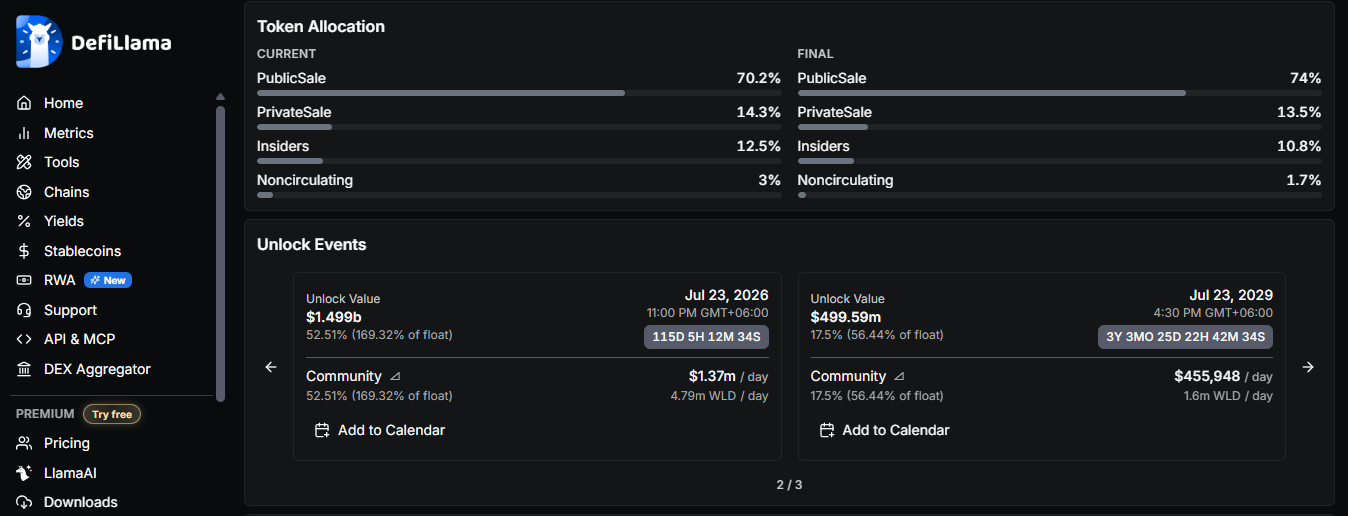Viewport: 1348px width, 516px height.
Task: Open the Support headset icon
Action: coord(25,310)
